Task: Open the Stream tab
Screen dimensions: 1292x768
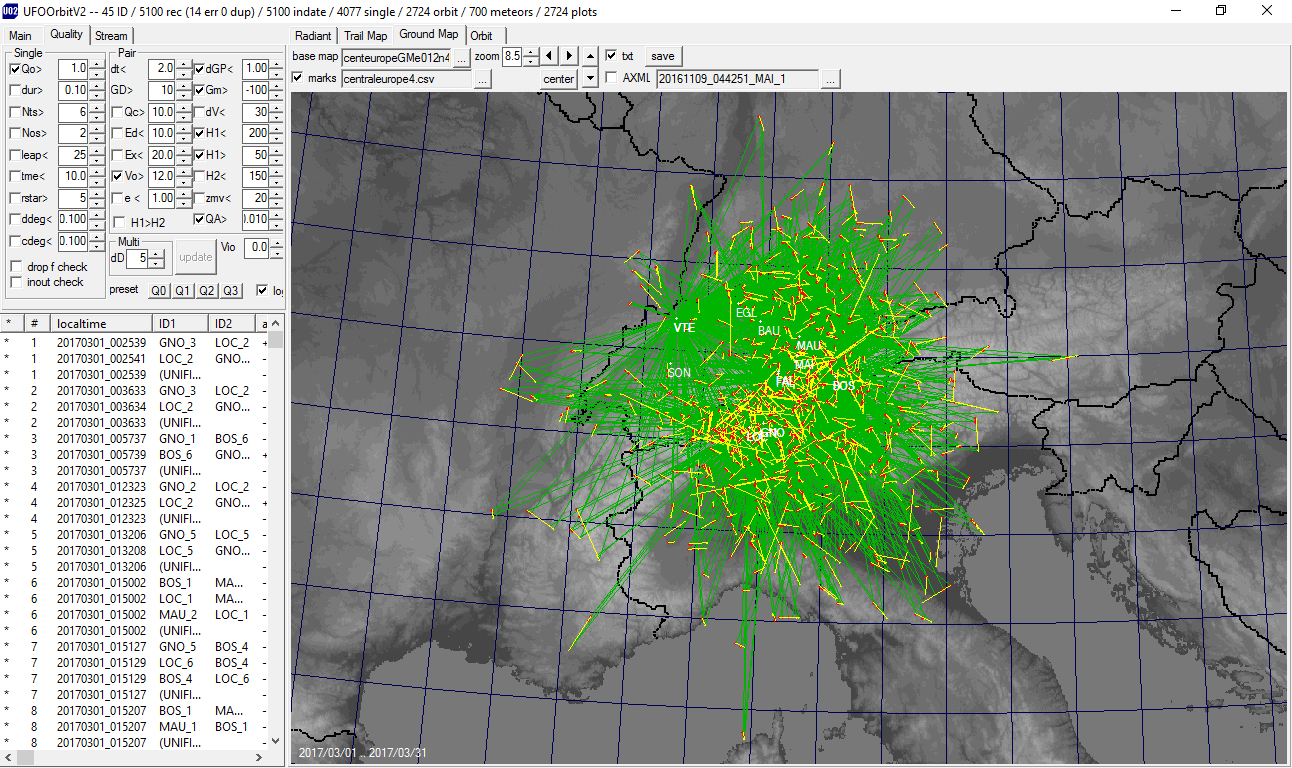Action: pyautogui.click(x=111, y=36)
